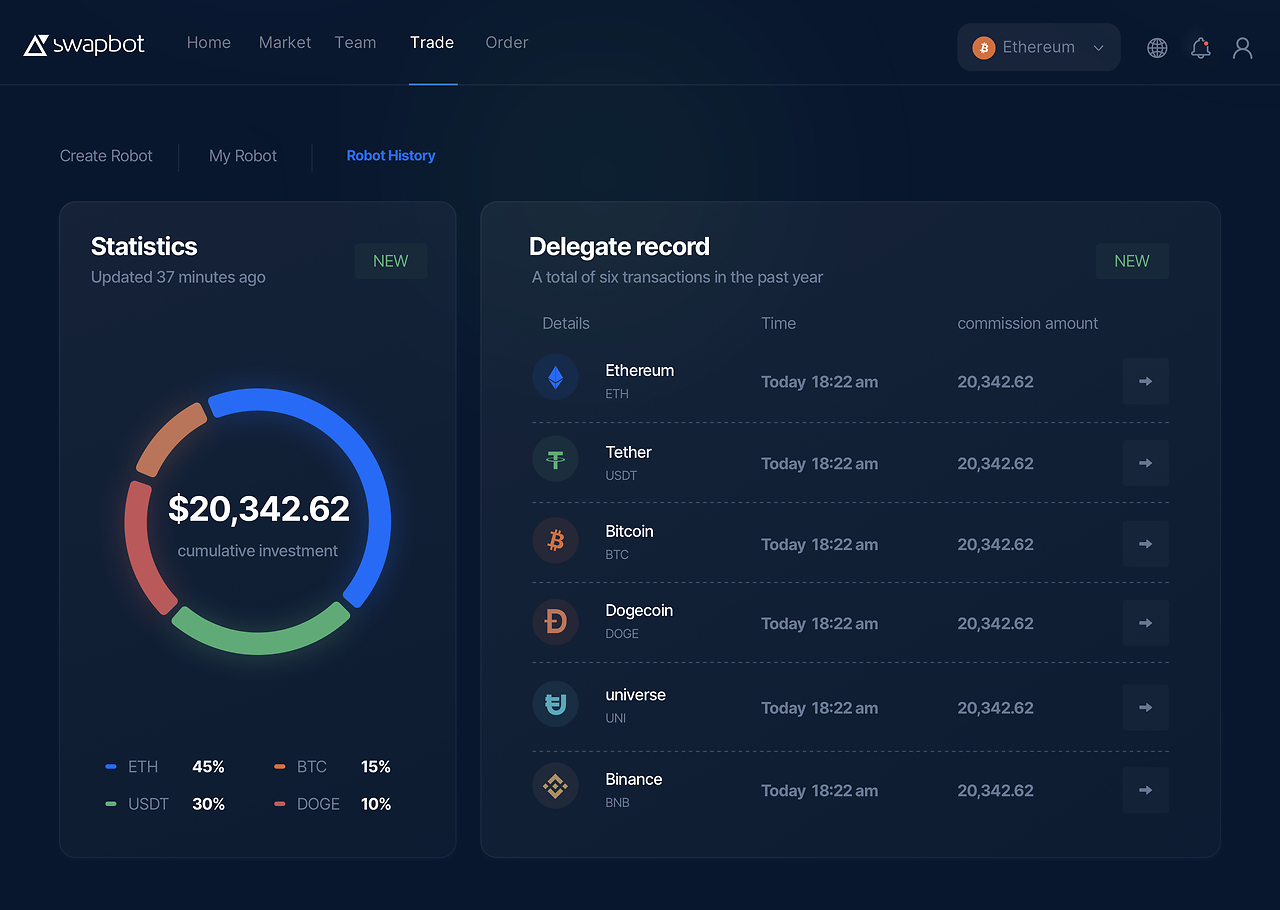
Task: Click the Ethereum row's time 'Today 18:22 am'
Action: coord(820,381)
